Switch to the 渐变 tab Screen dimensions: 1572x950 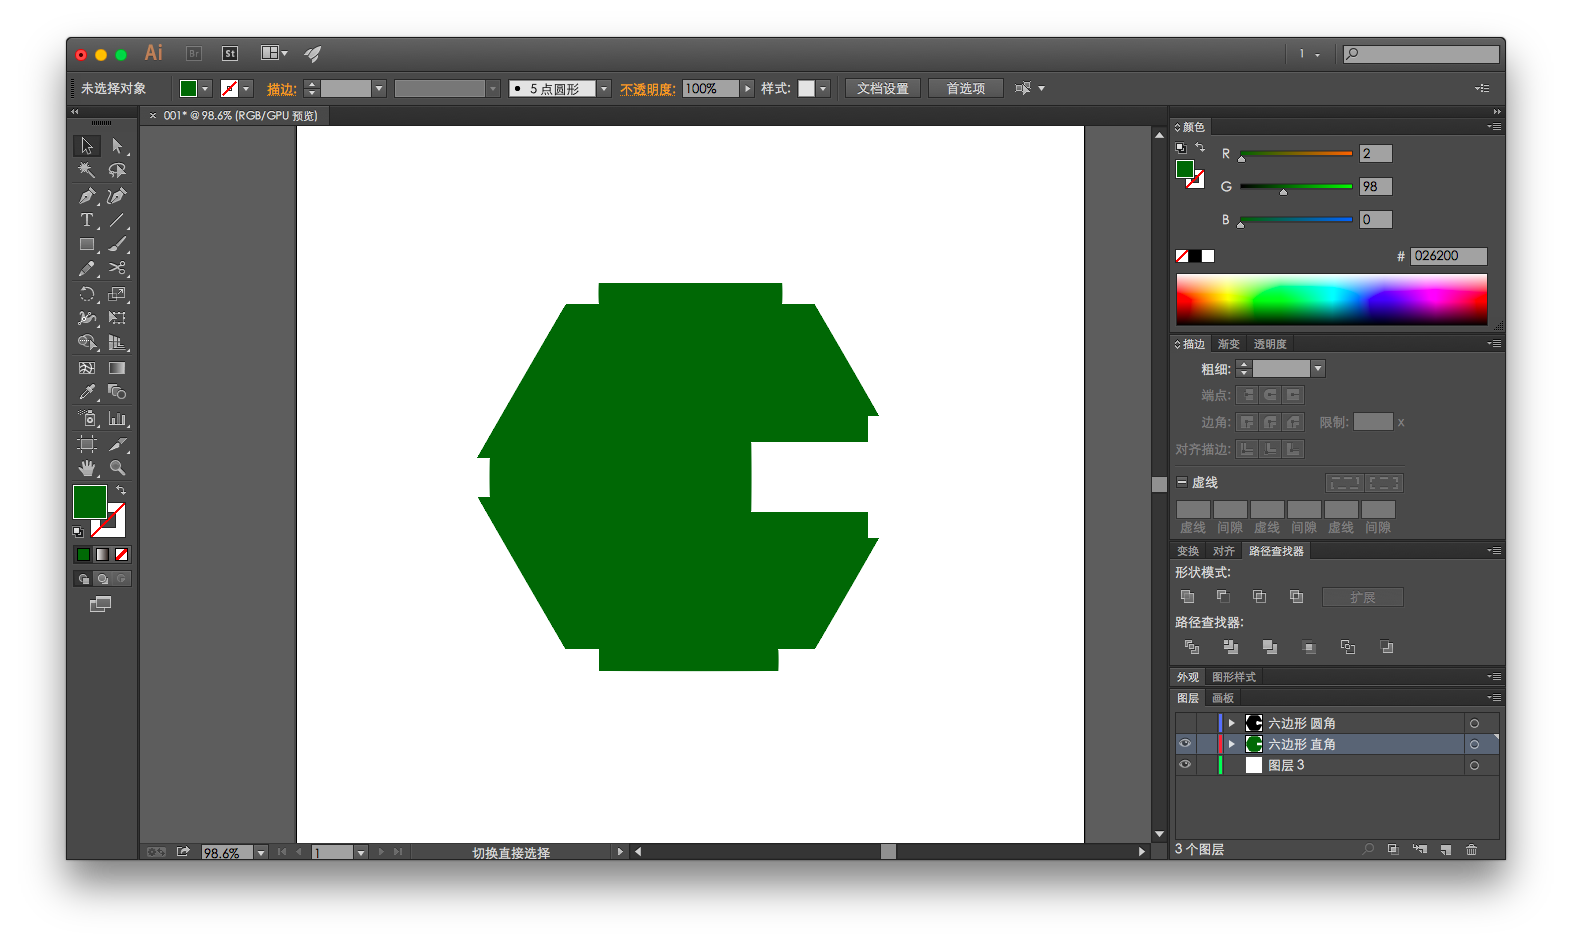(x=1229, y=344)
